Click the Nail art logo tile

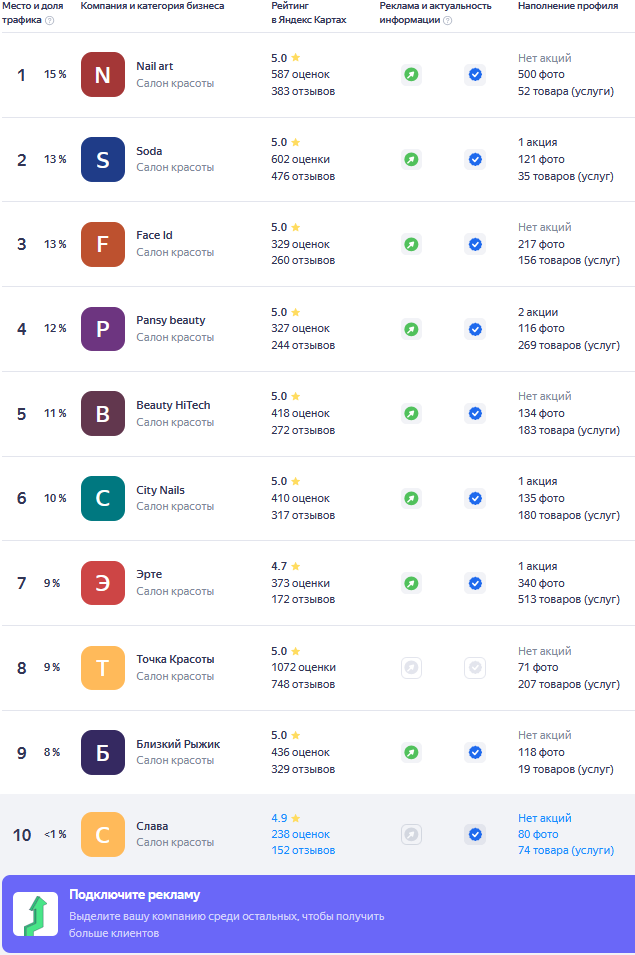pos(102,75)
